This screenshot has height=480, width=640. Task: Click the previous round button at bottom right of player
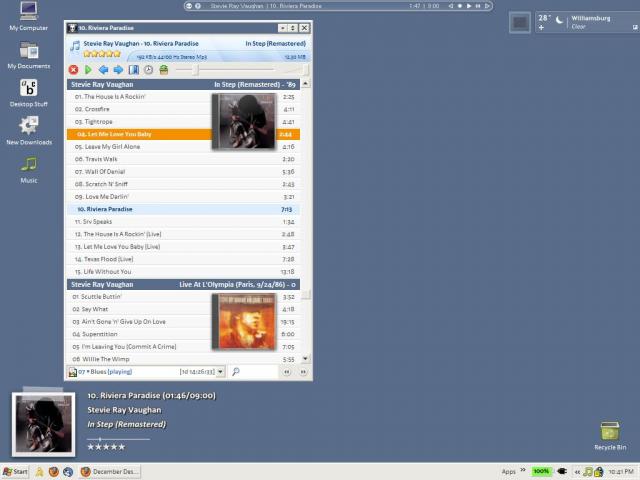coord(287,372)
